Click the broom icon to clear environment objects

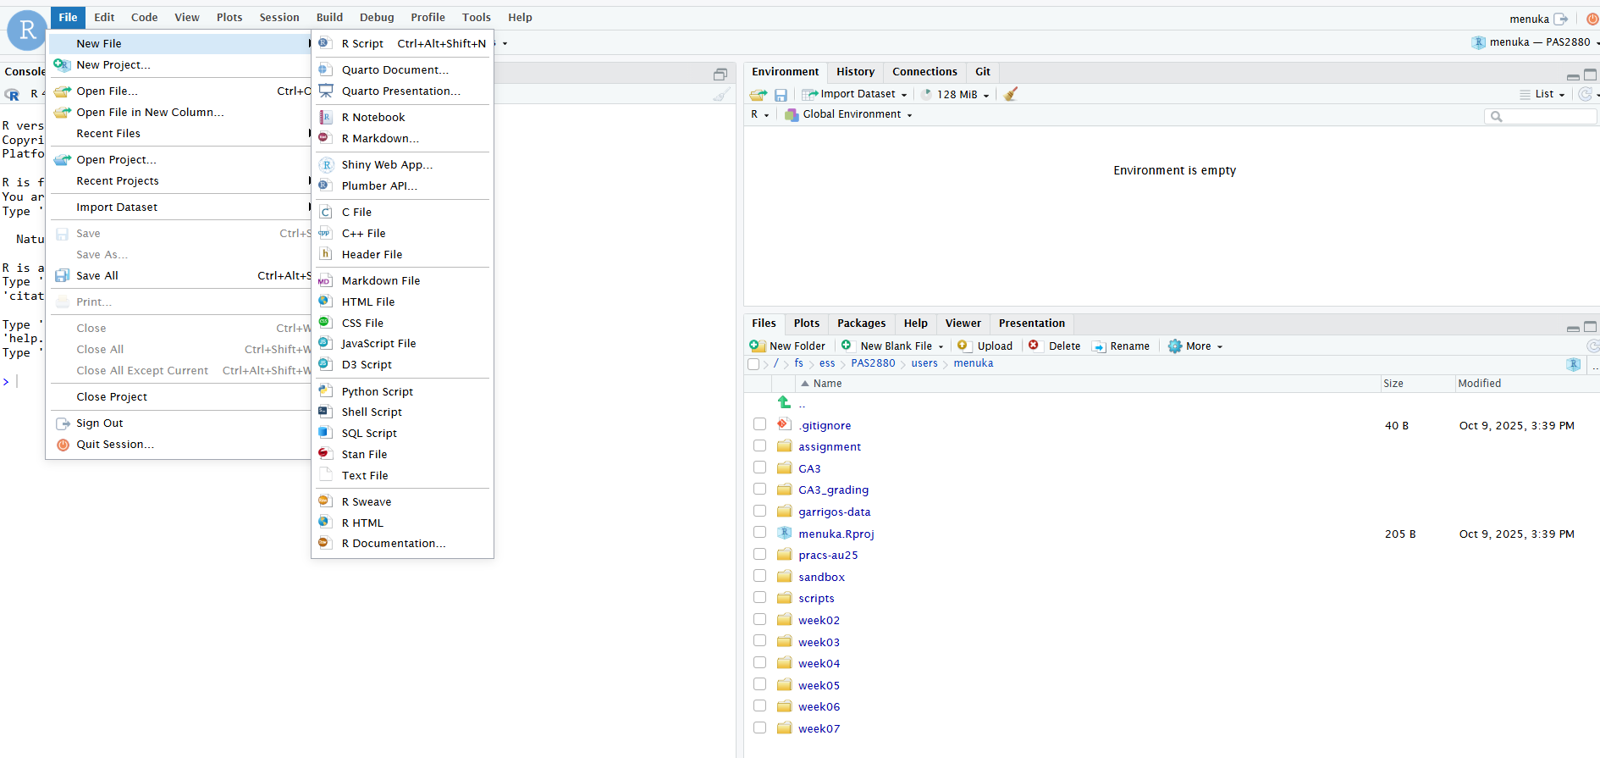[x=1011, y=94]
